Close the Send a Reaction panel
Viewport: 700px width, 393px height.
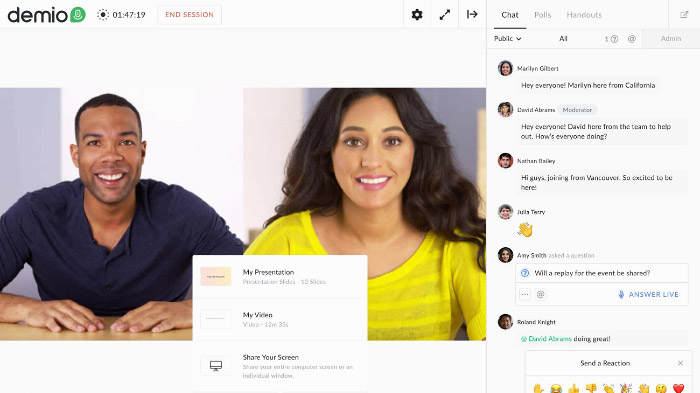click(x=680, y=363)
